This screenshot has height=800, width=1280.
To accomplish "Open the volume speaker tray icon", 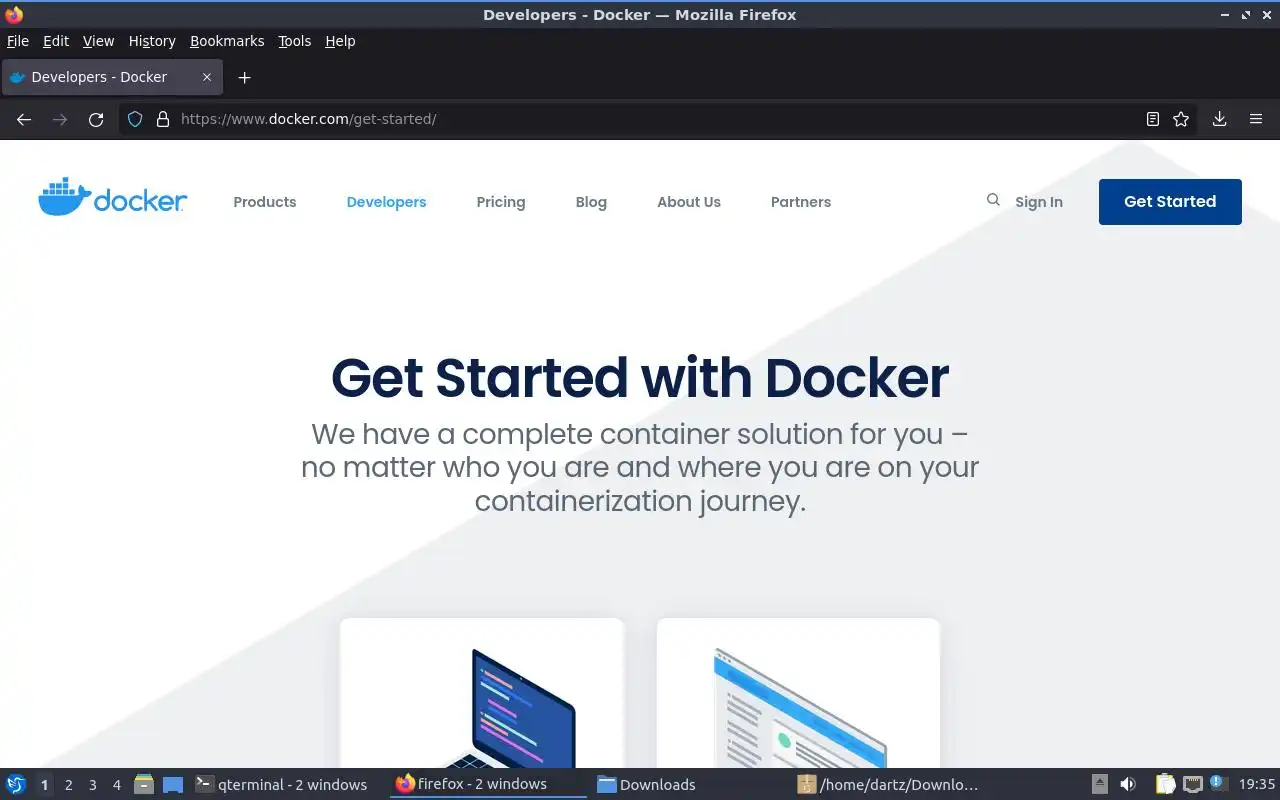I will click(x=1128, y=784).
